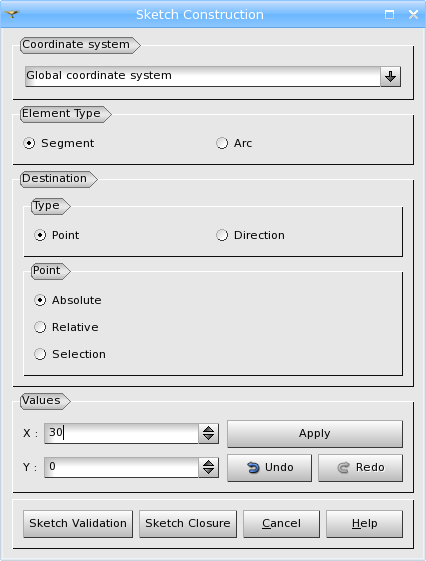The image size is (426, 561).
Task: Select the Segment element type
Action: (59, 143)
